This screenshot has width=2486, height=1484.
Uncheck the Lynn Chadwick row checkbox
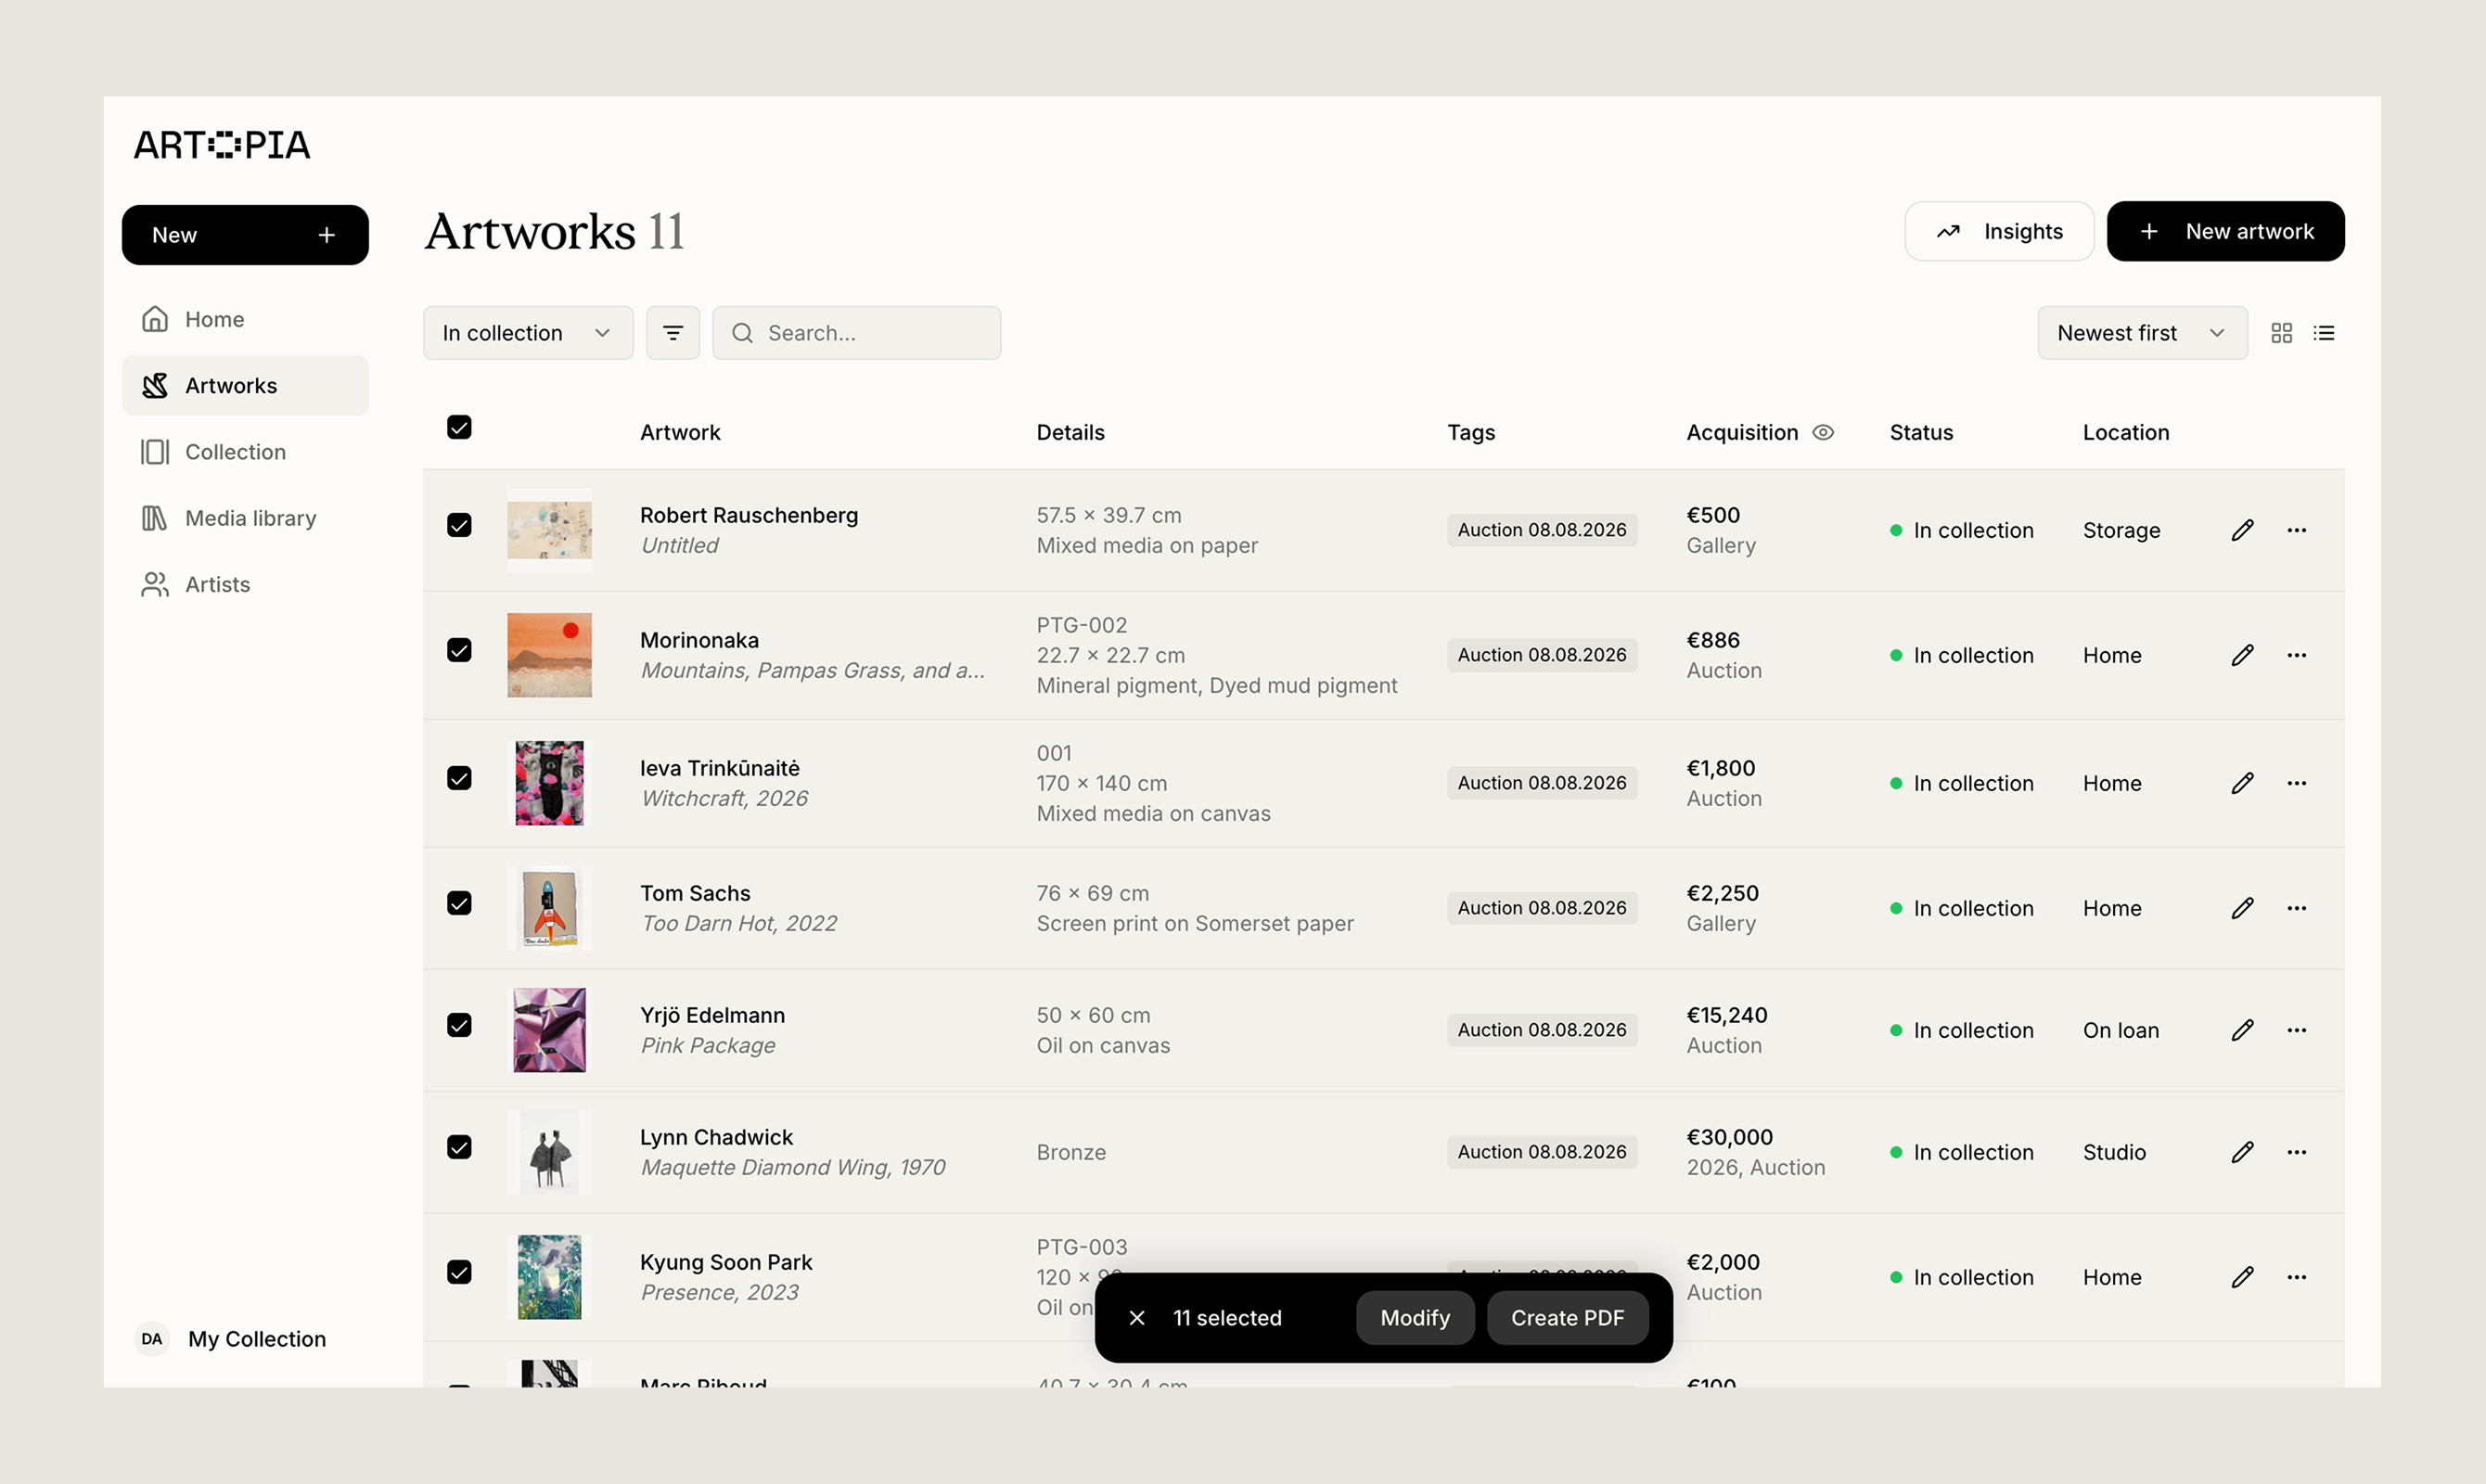(x=459, y=1147)
